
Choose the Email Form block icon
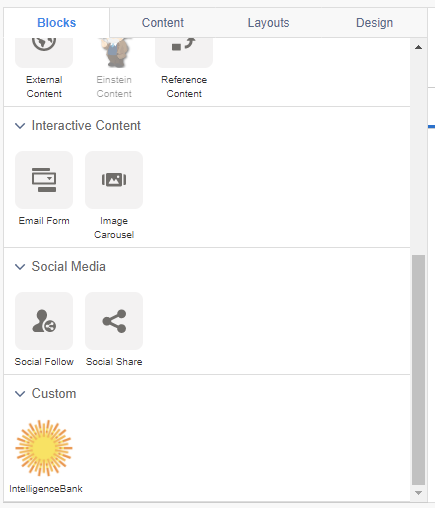(x=44, y=180)
